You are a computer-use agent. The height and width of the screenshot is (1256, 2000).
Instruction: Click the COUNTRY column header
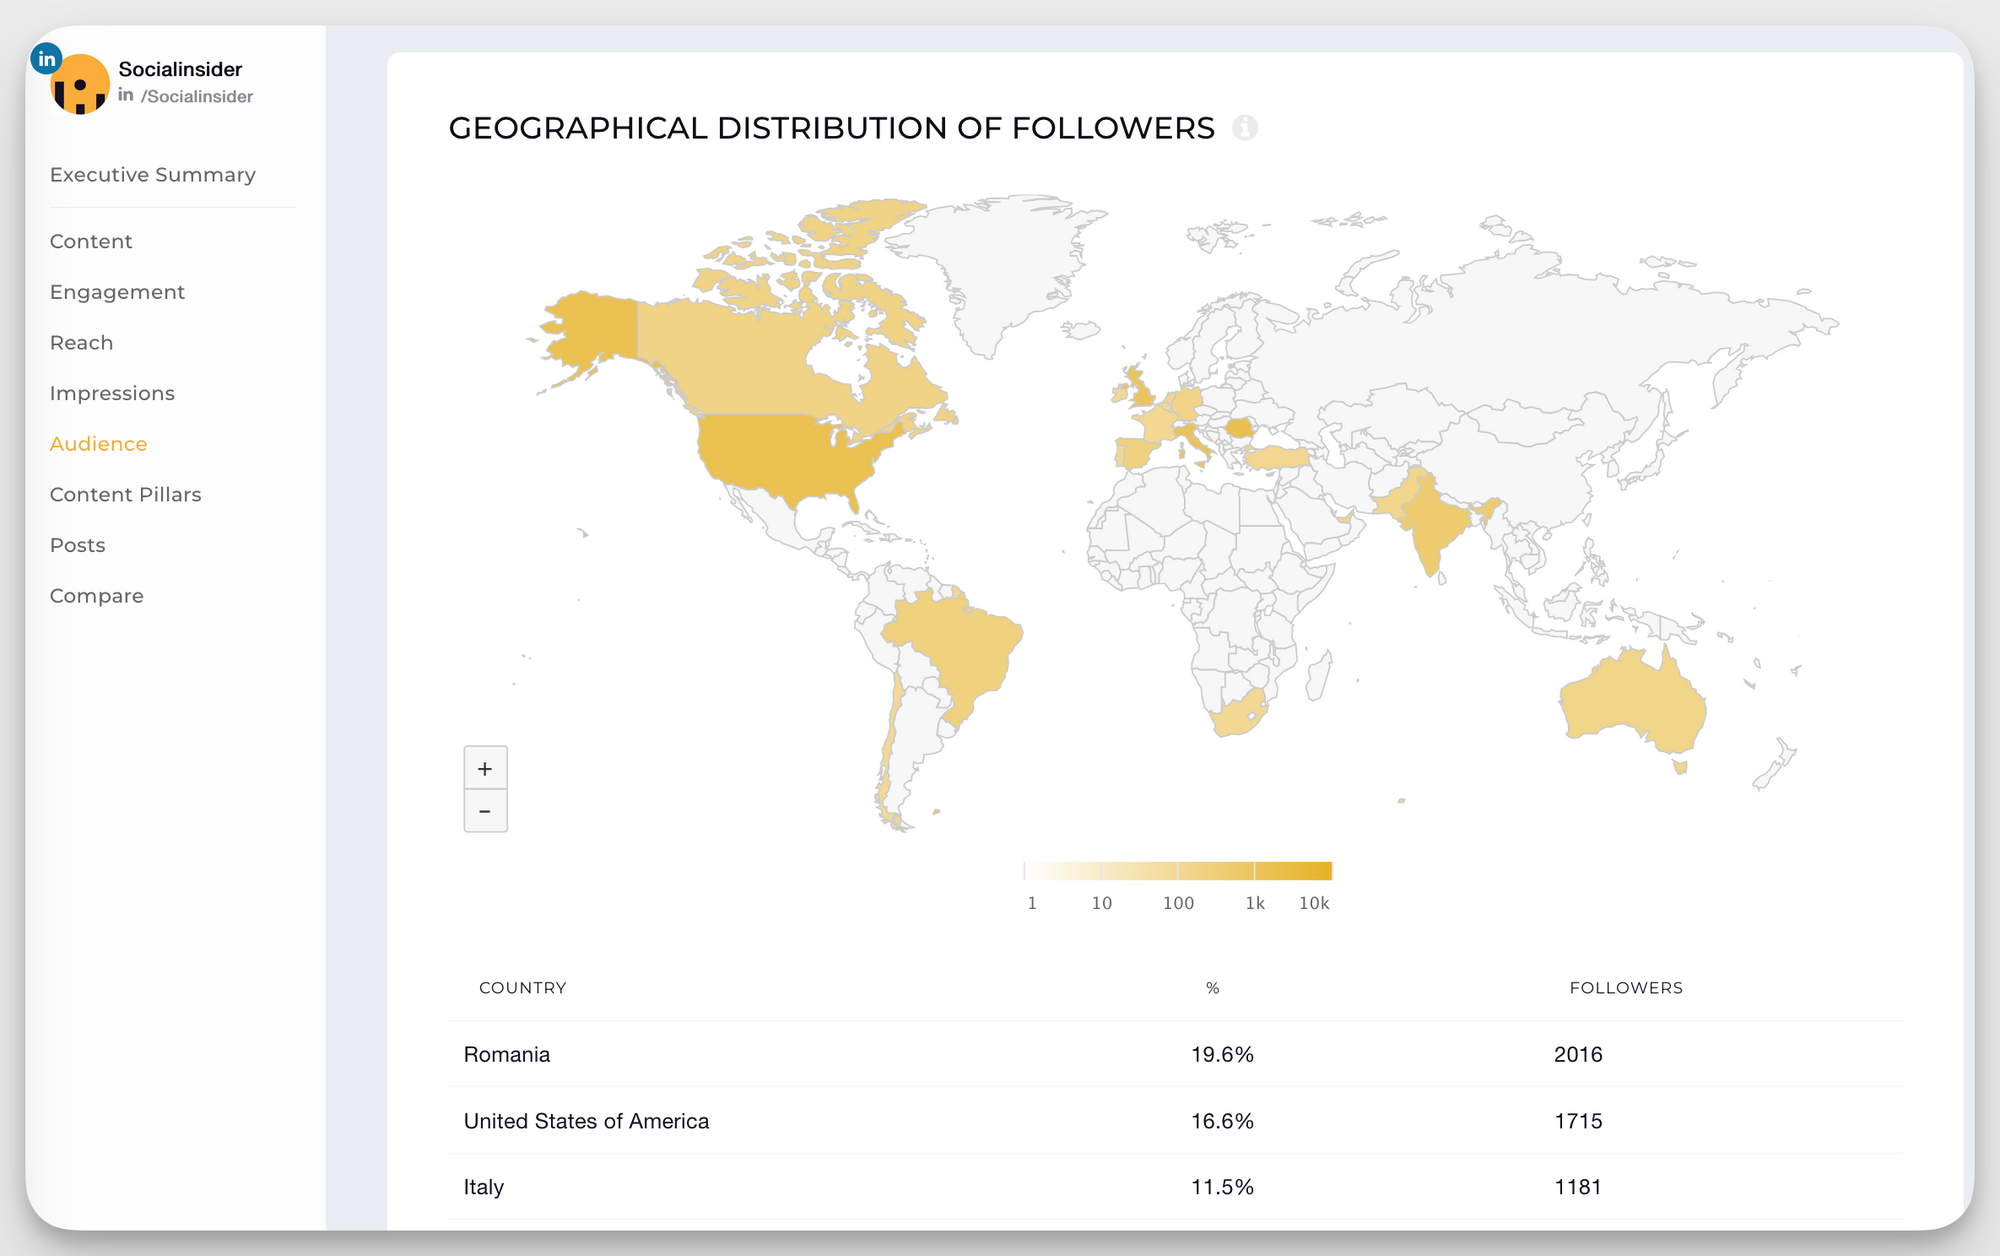(x=522, y=988)
